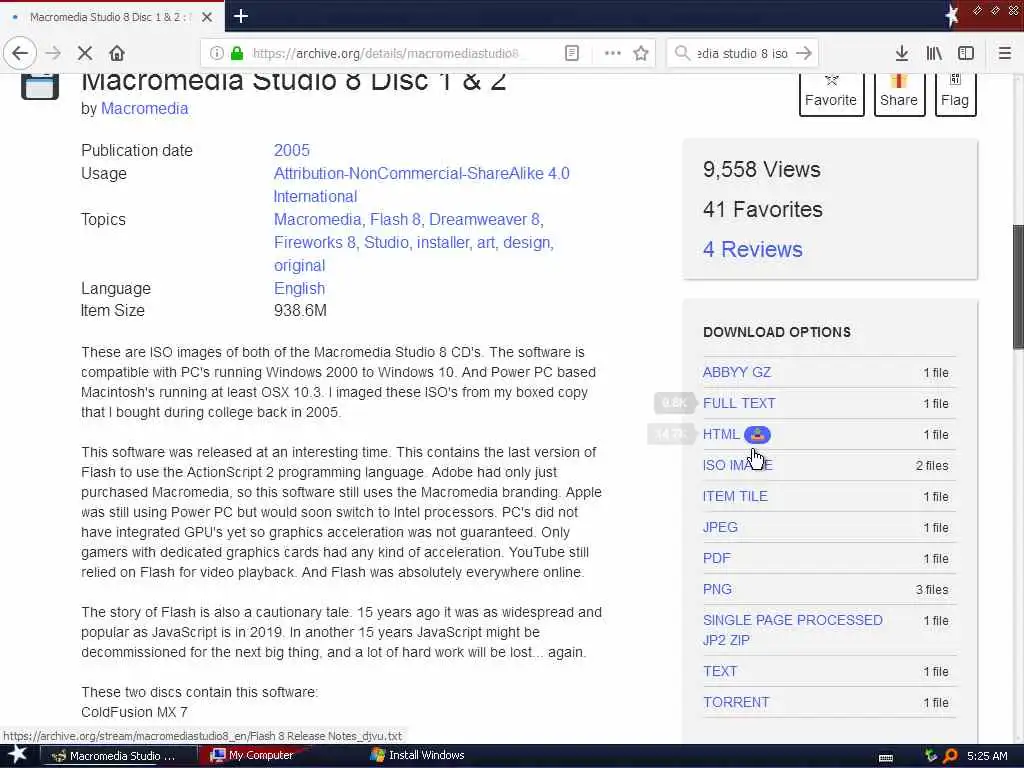Stop loading the page with the X button

85,53
